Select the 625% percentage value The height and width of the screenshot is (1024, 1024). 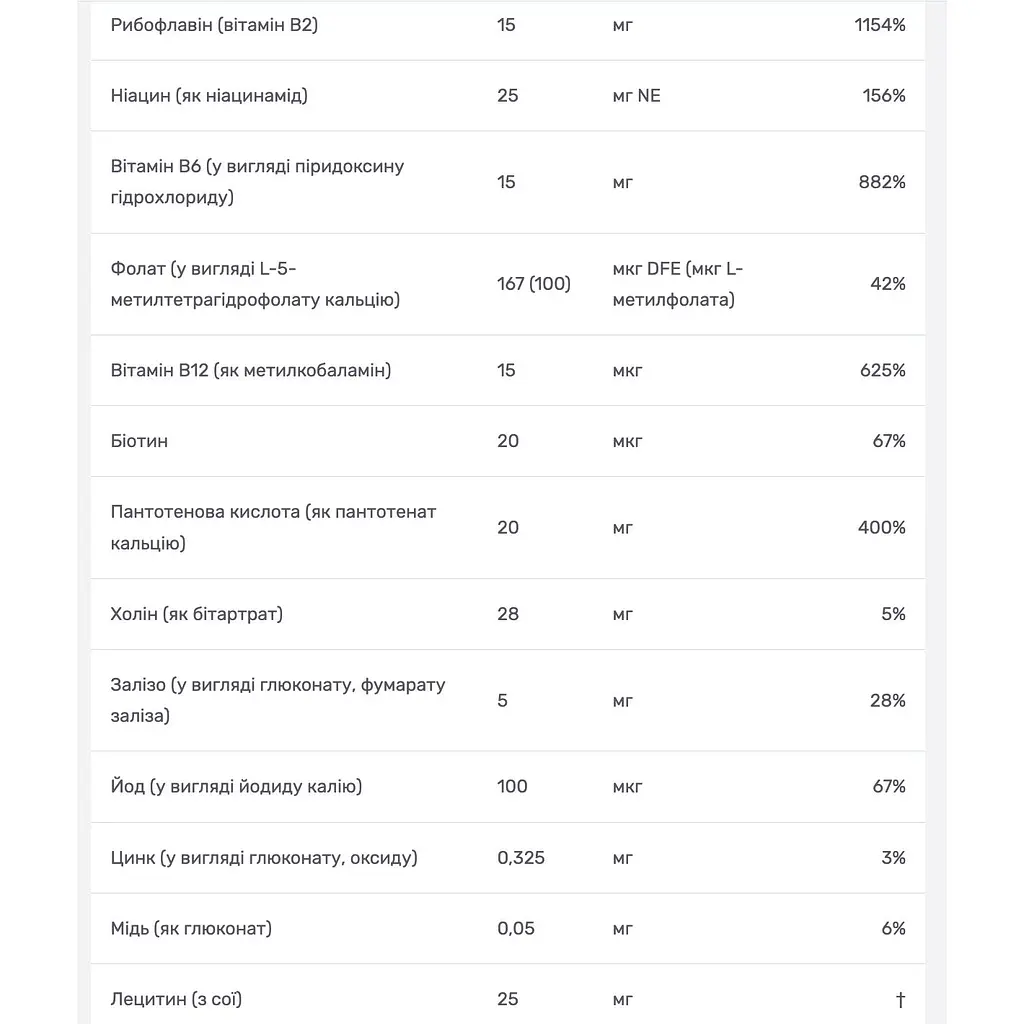[x=882, y=370]
